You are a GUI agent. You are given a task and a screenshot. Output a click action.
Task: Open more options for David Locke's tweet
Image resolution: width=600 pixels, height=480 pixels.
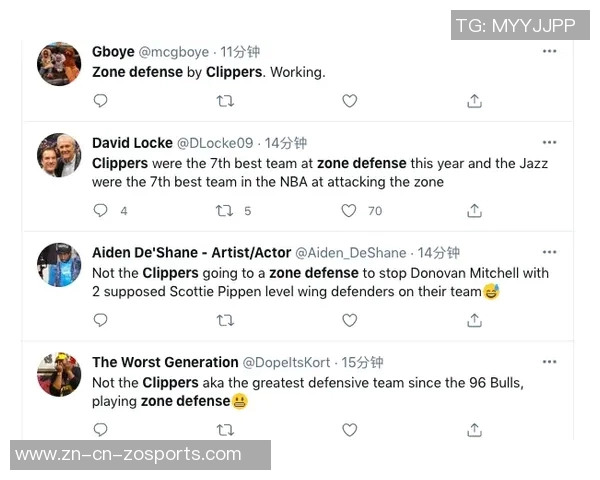(549, 142)
